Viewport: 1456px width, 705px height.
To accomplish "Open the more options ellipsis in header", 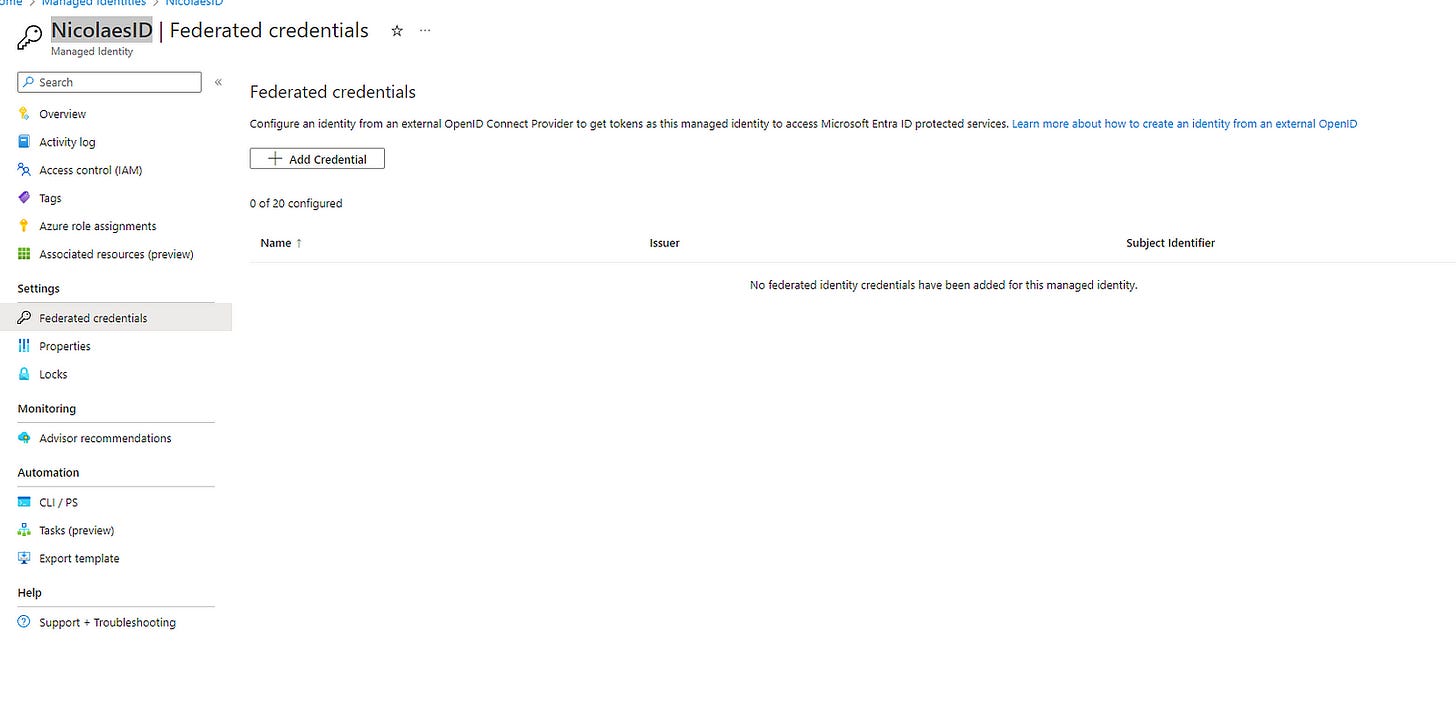I will [x=426, y=31].
